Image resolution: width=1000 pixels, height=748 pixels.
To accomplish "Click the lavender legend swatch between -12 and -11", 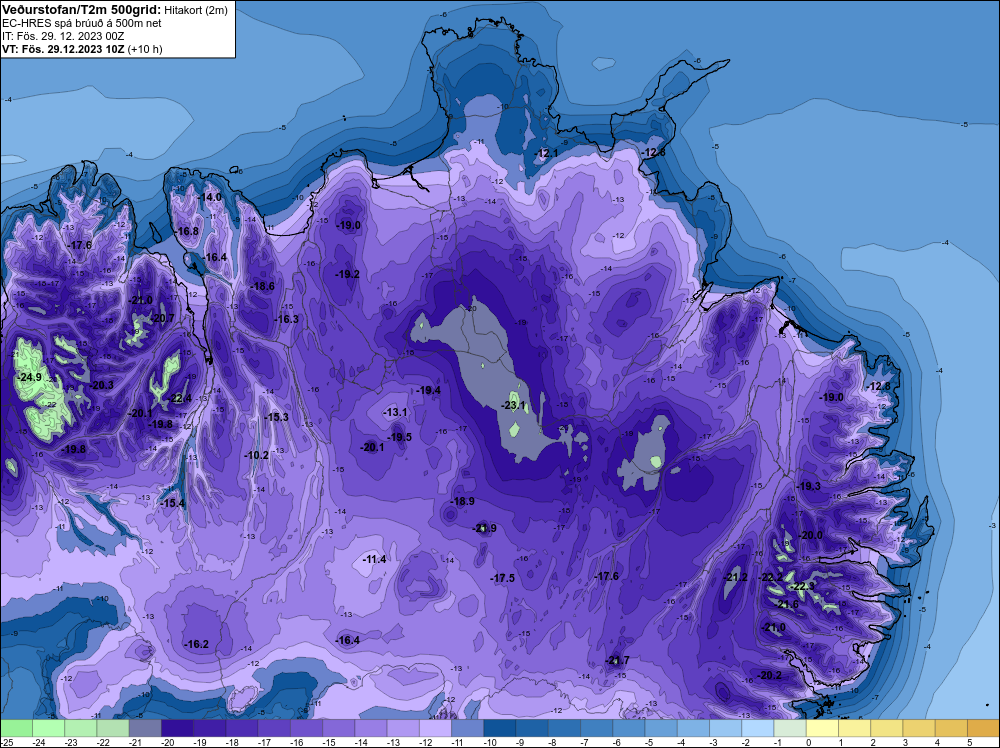I will tap(436, 728).
